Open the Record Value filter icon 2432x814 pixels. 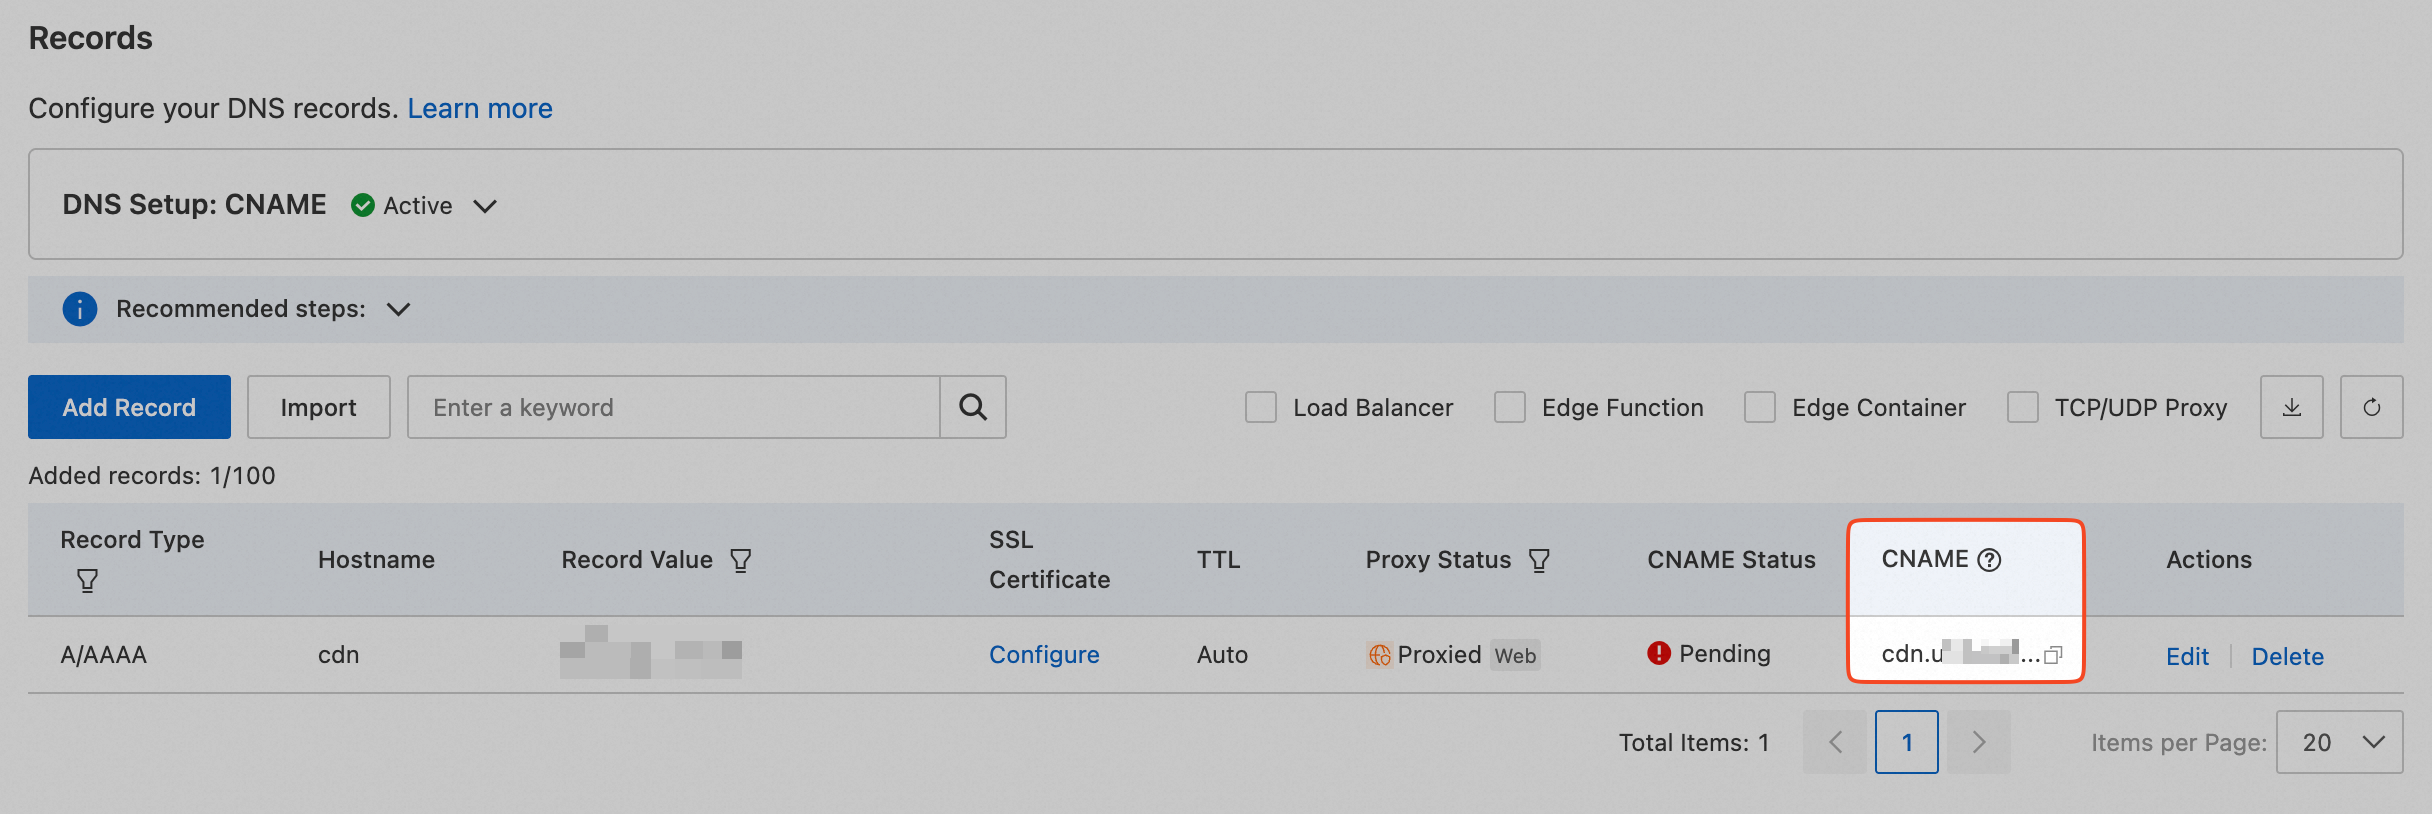741,560
